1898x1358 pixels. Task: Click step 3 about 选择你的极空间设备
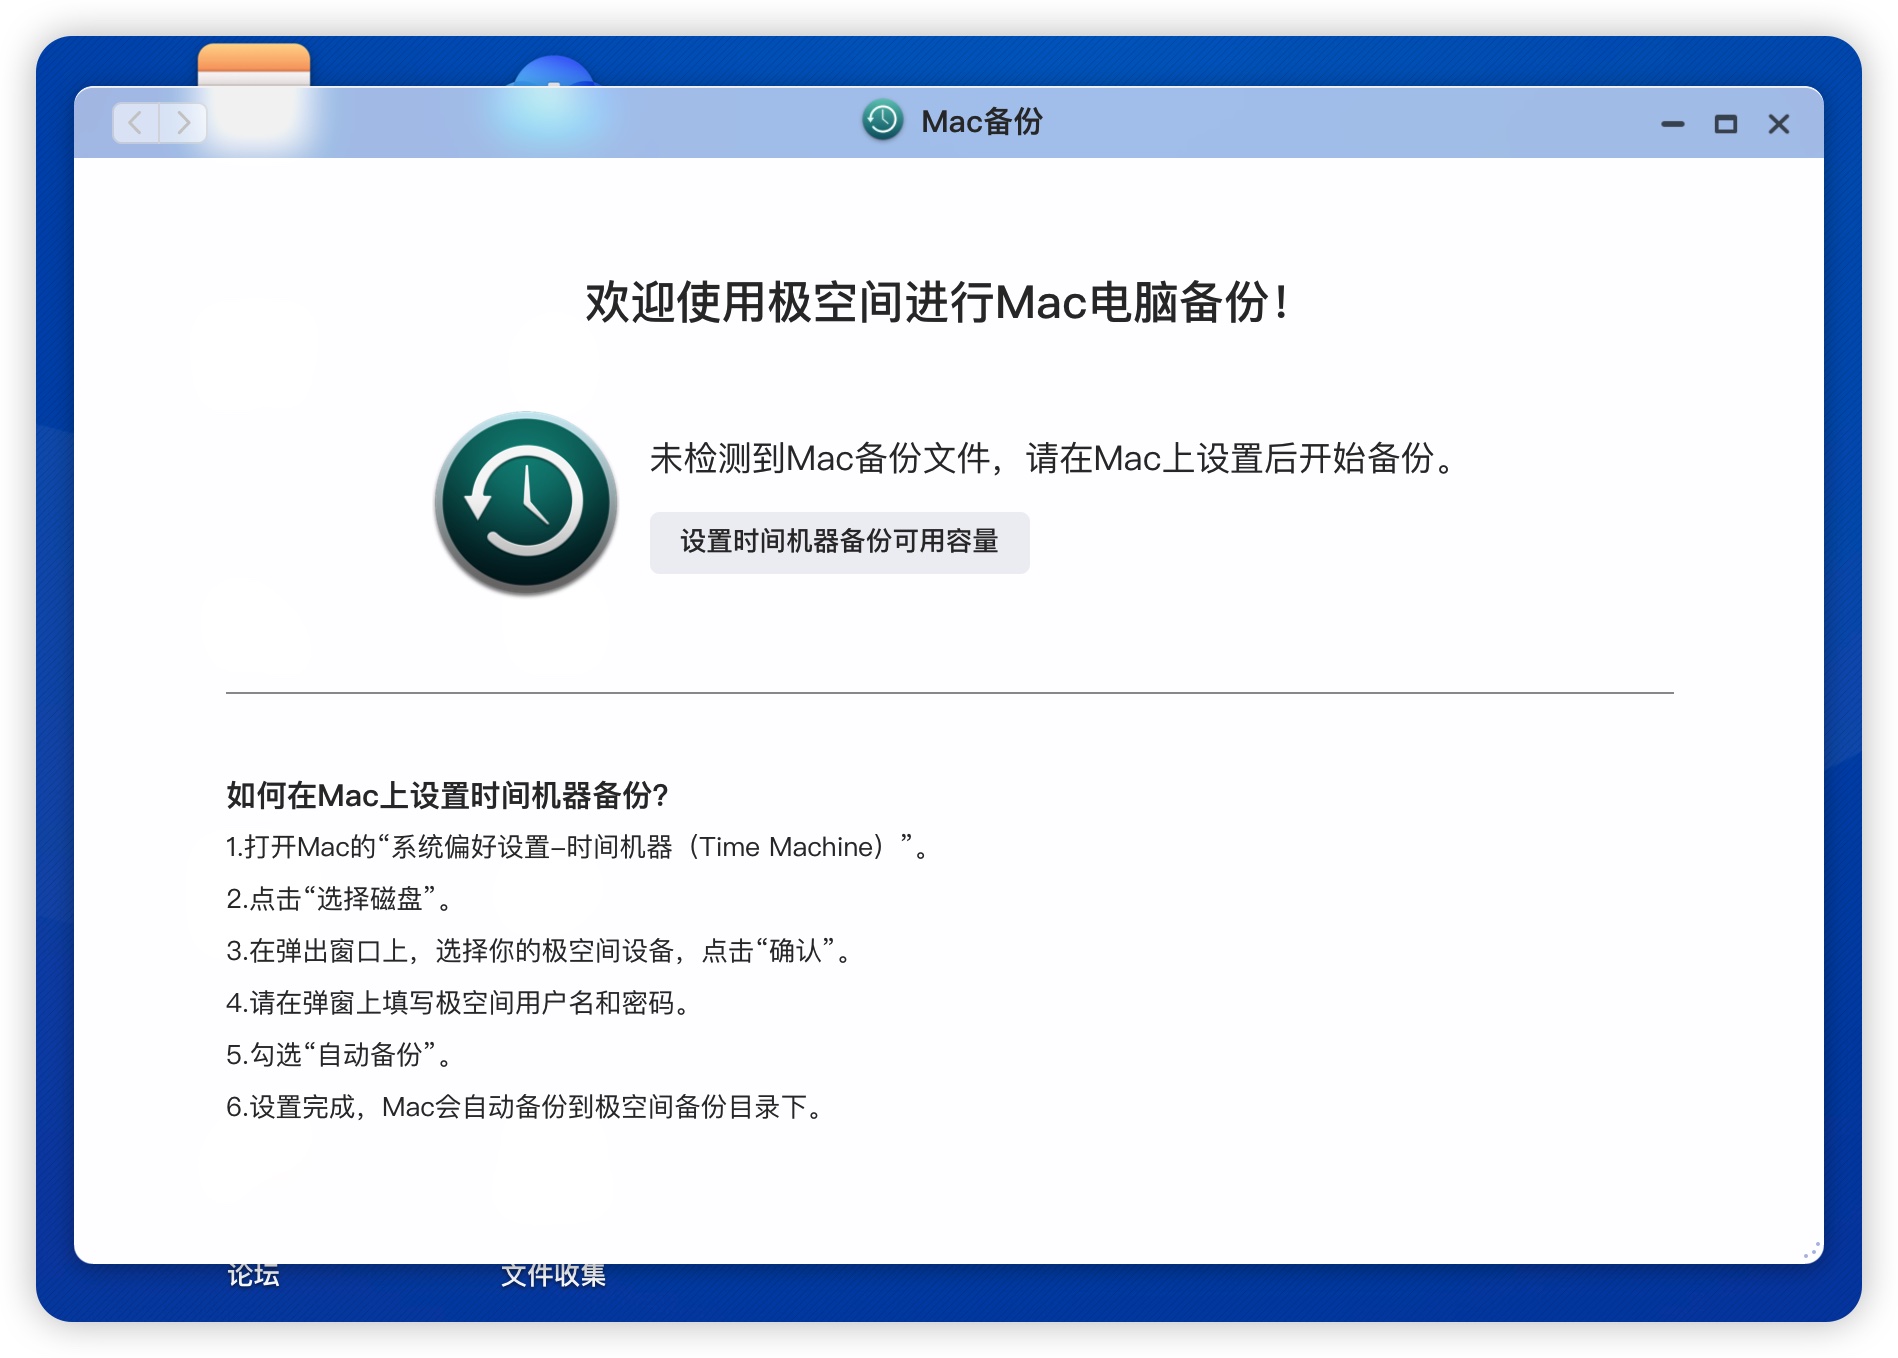click(x=539, y=951)
